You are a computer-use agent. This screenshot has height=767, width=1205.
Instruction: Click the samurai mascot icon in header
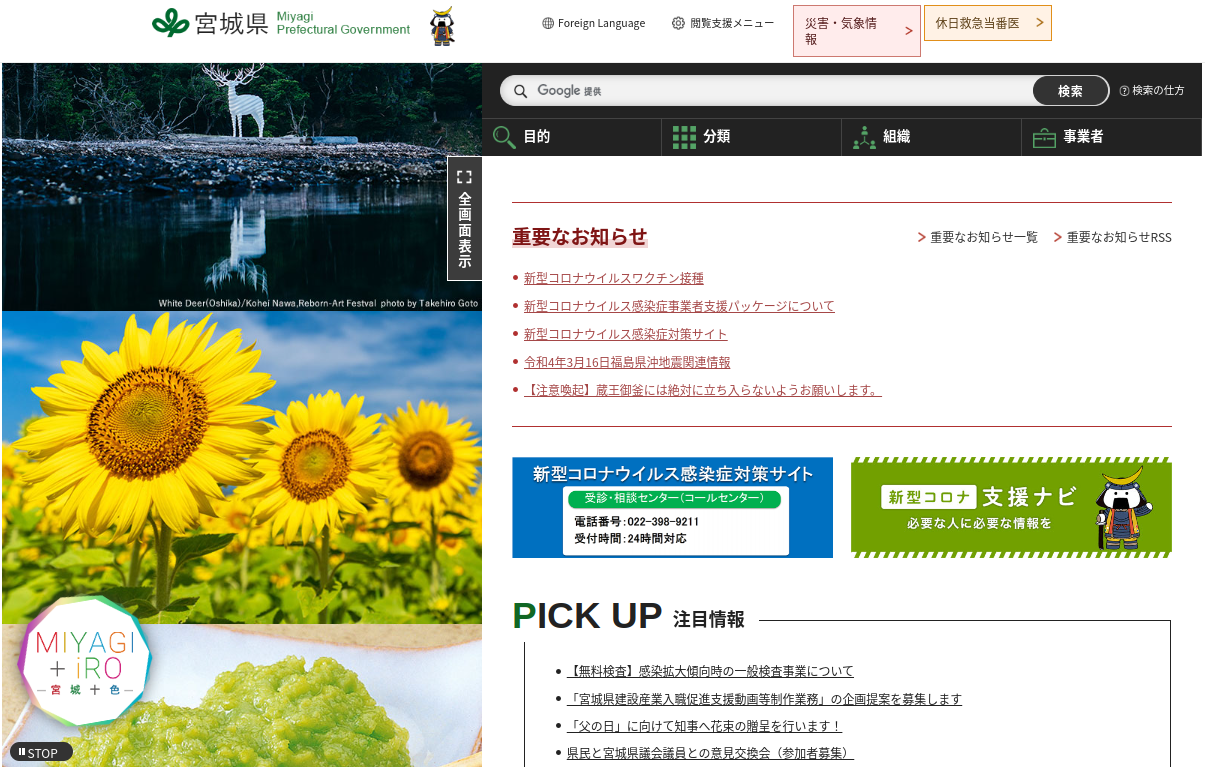click(443, 27)
